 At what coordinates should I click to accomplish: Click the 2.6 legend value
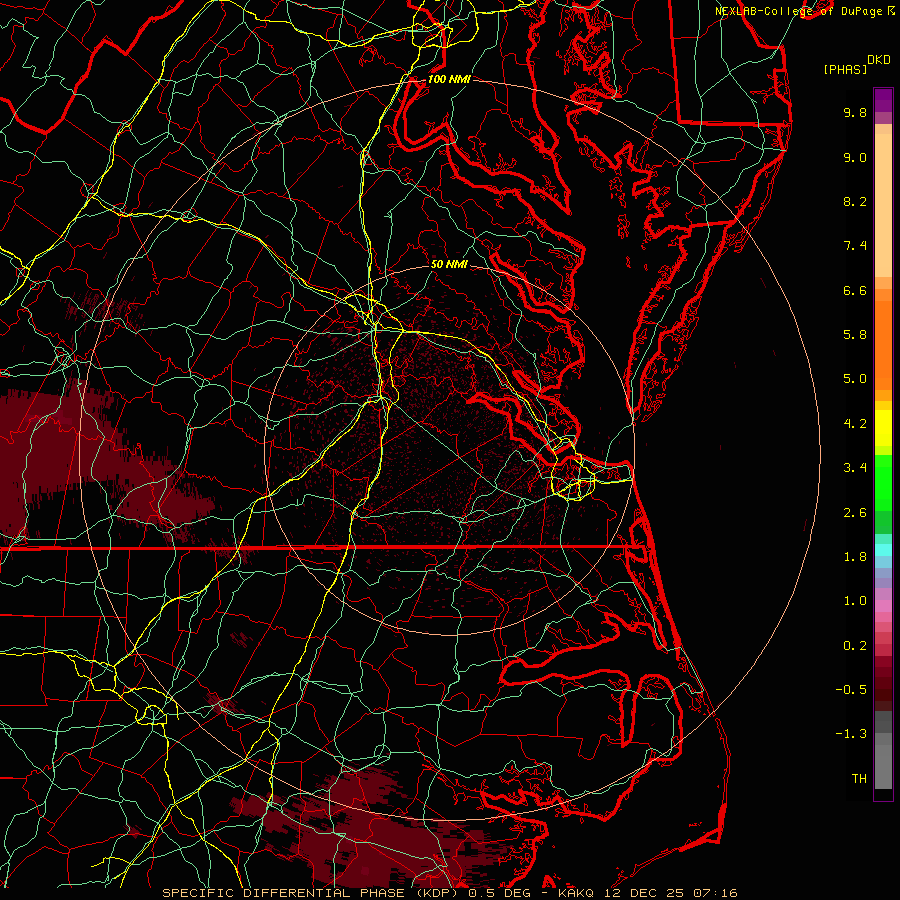point(855,513)
